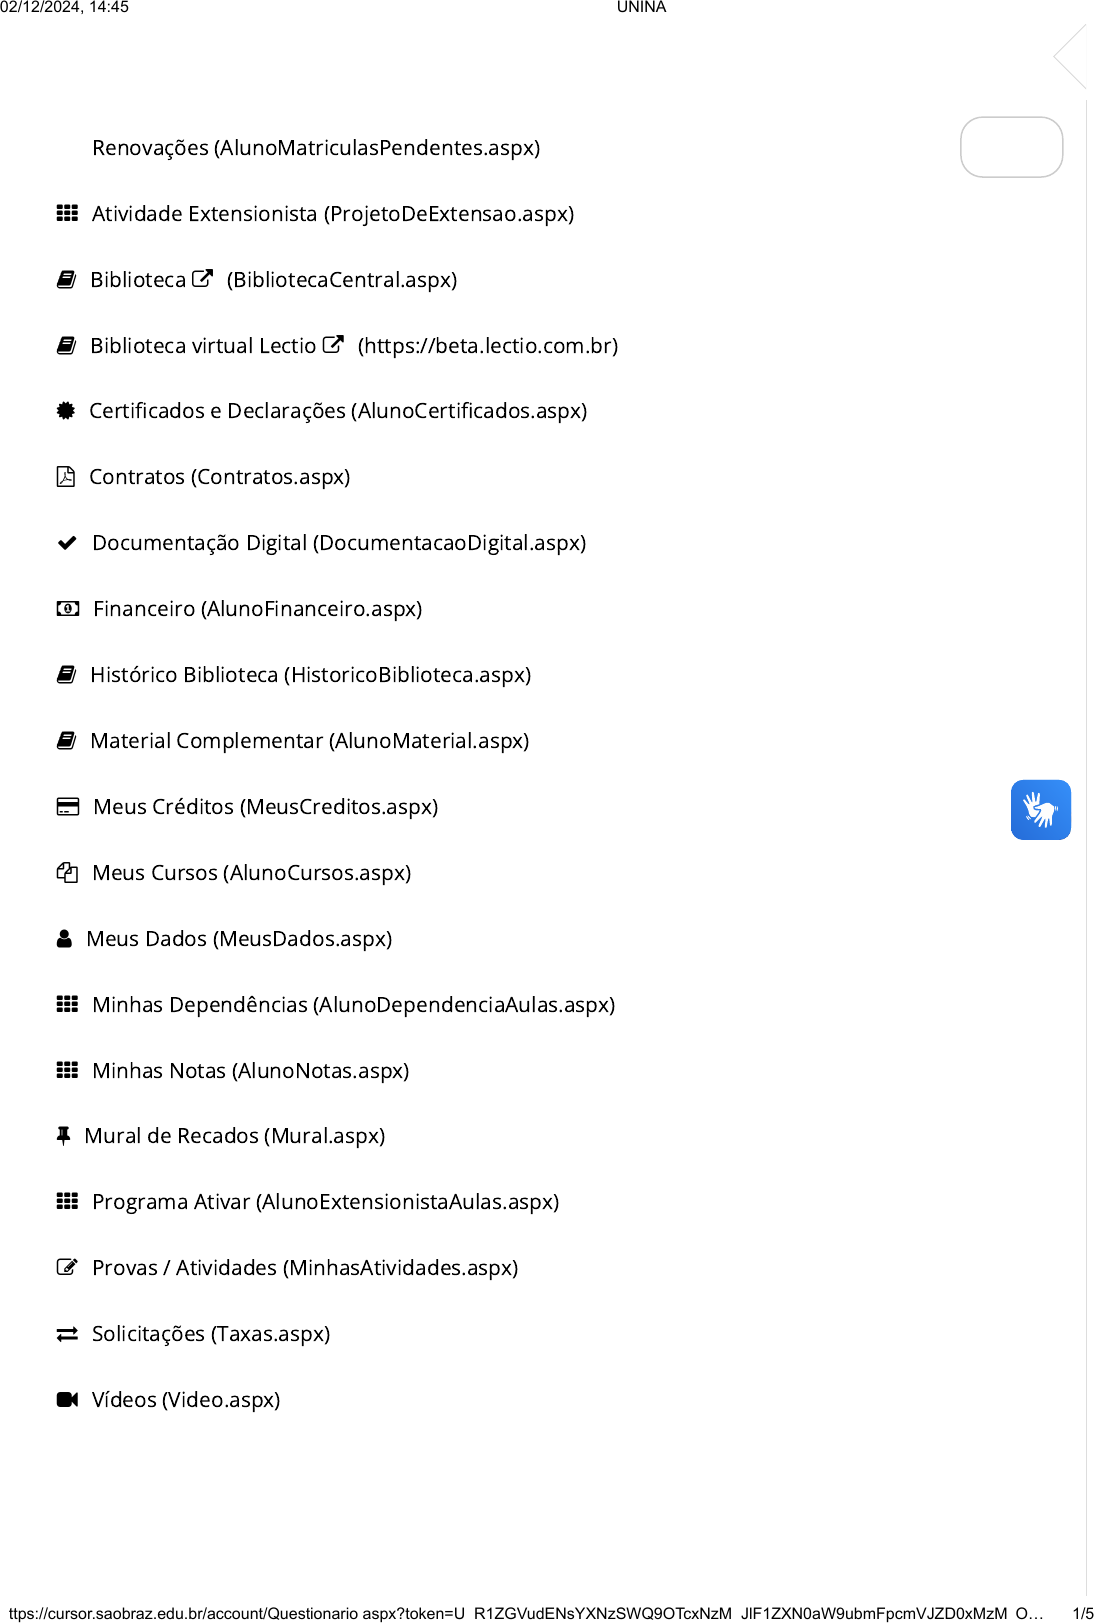Click the empty rounded button at top right

1011,147
